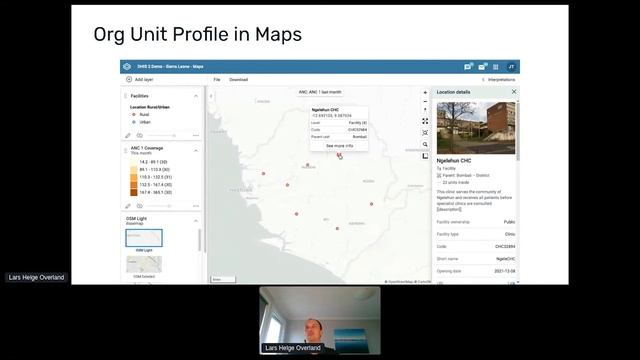Click the Add layer plus icon
Screen dimensions: 640x360
point(129,80)
